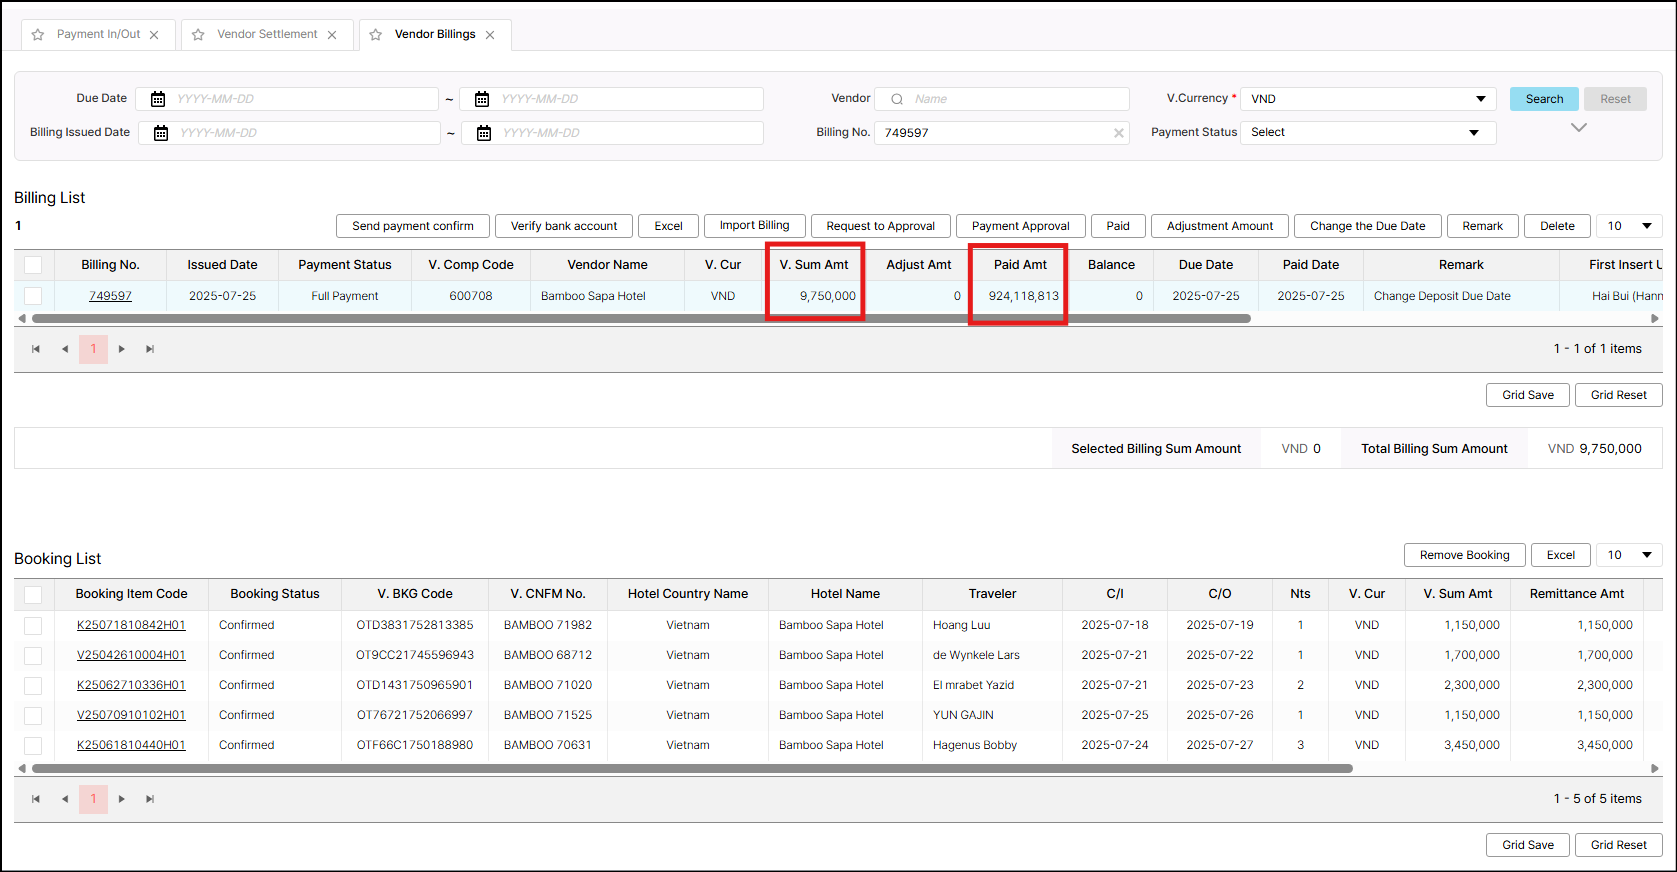Go to next page in Booking List pager
Image resolution: width=1677 pixels, height=872 pixels.
pos(122,799)
